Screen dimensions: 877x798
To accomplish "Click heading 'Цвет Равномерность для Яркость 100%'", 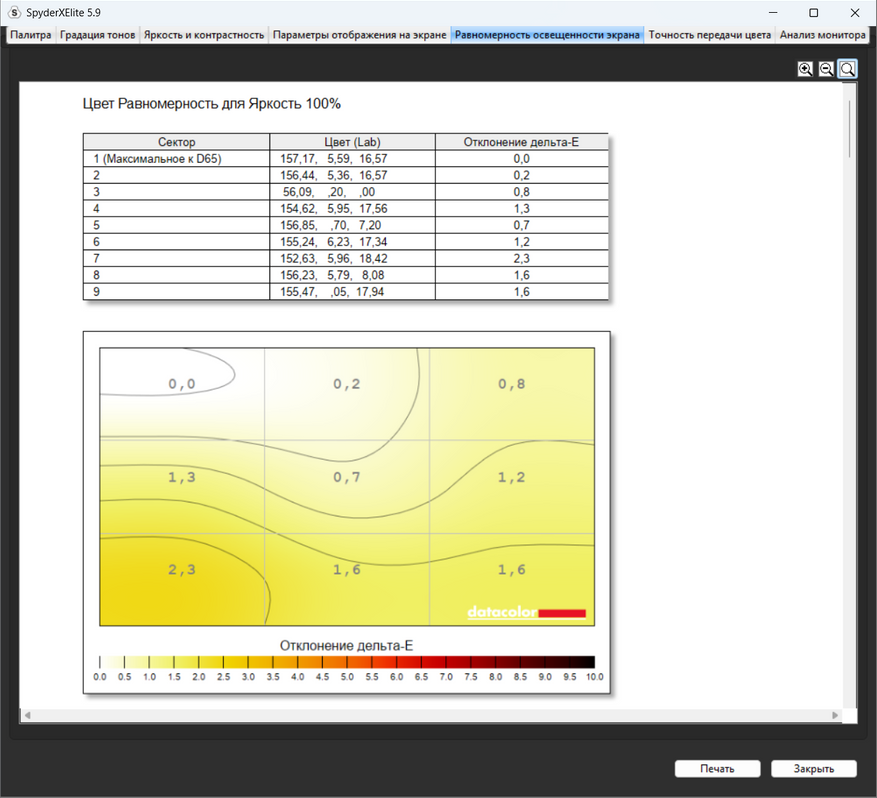I will (x=211, y=104).
